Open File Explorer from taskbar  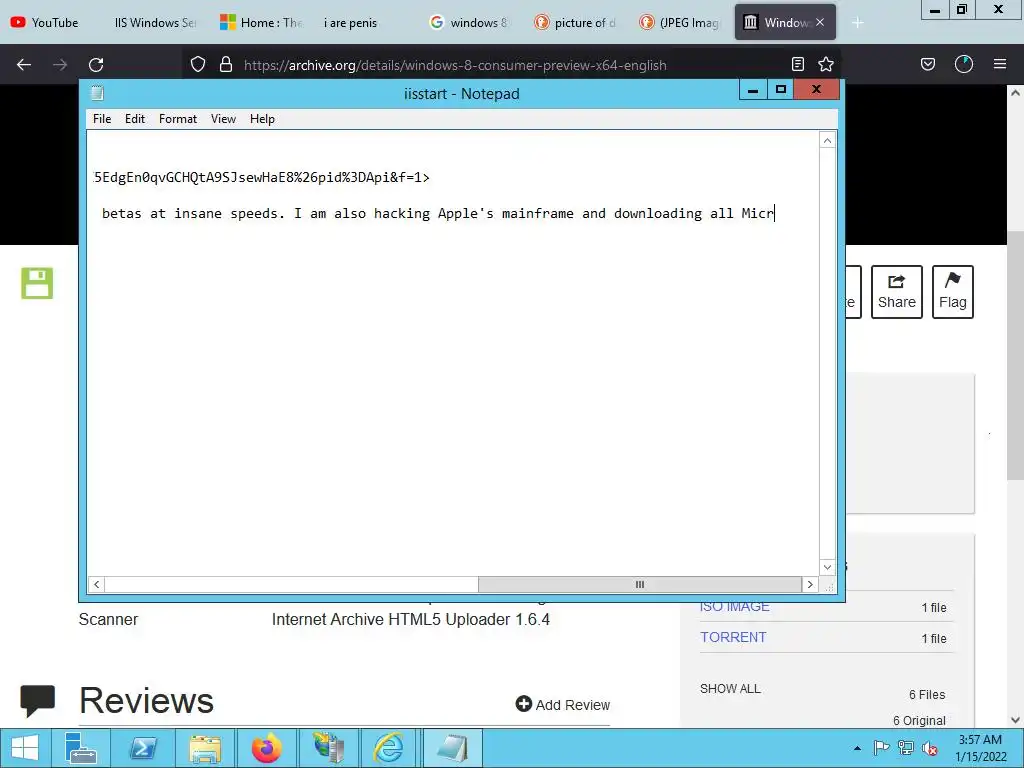205,748
